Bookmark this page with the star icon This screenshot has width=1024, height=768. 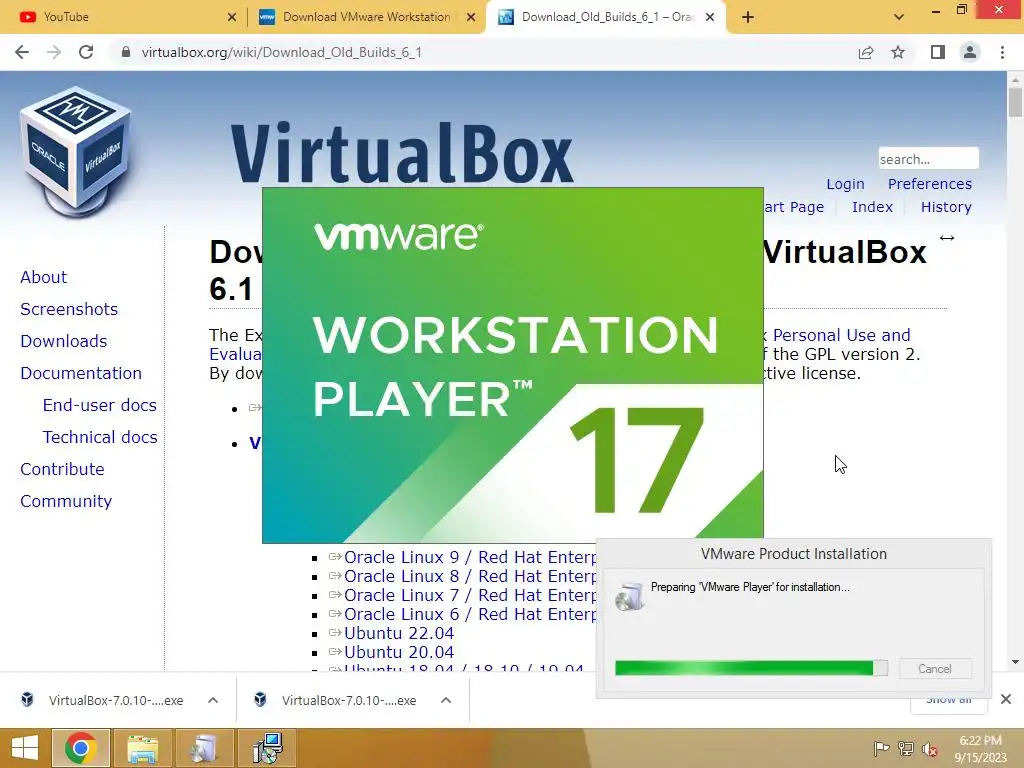point(898,52)
